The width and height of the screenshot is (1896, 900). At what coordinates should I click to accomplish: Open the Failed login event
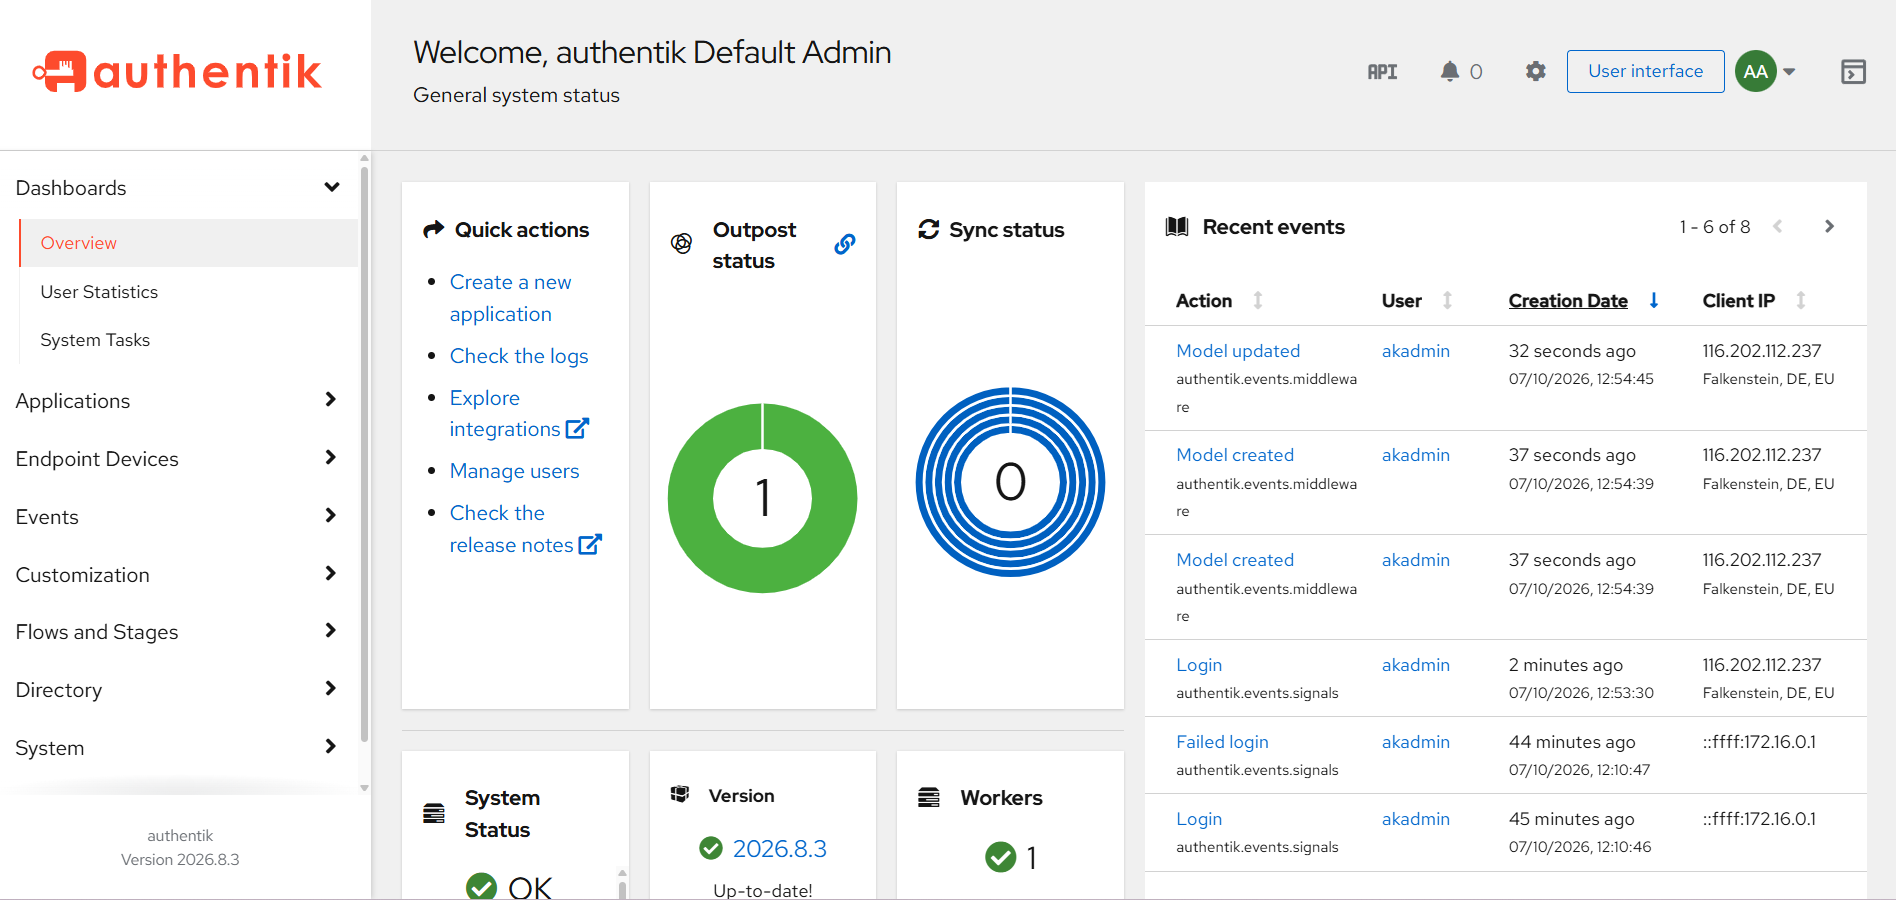click(x=1222, y=742)
